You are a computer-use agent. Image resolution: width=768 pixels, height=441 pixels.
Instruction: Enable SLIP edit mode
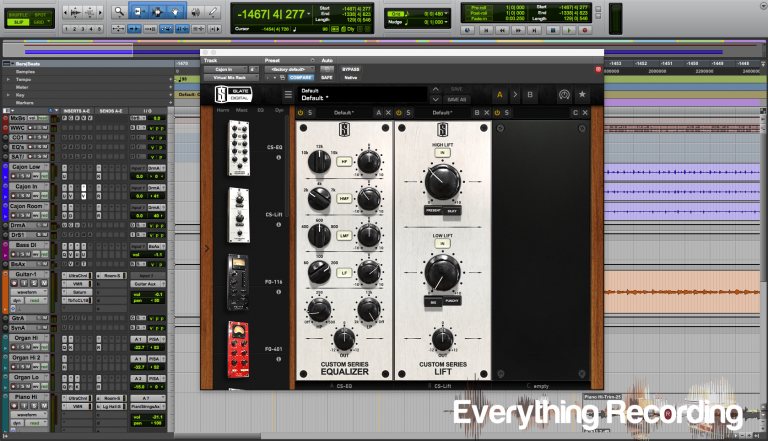pyautogui.click(x=19, y=22)
